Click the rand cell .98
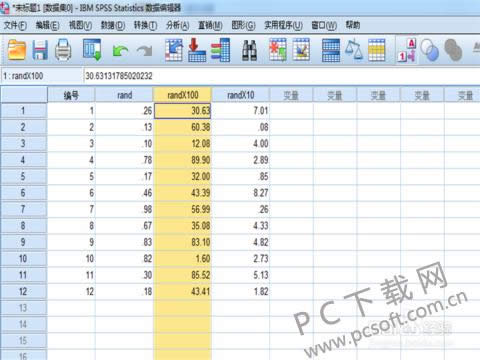This screenshot has width=480, height=360. click(124, 209)
